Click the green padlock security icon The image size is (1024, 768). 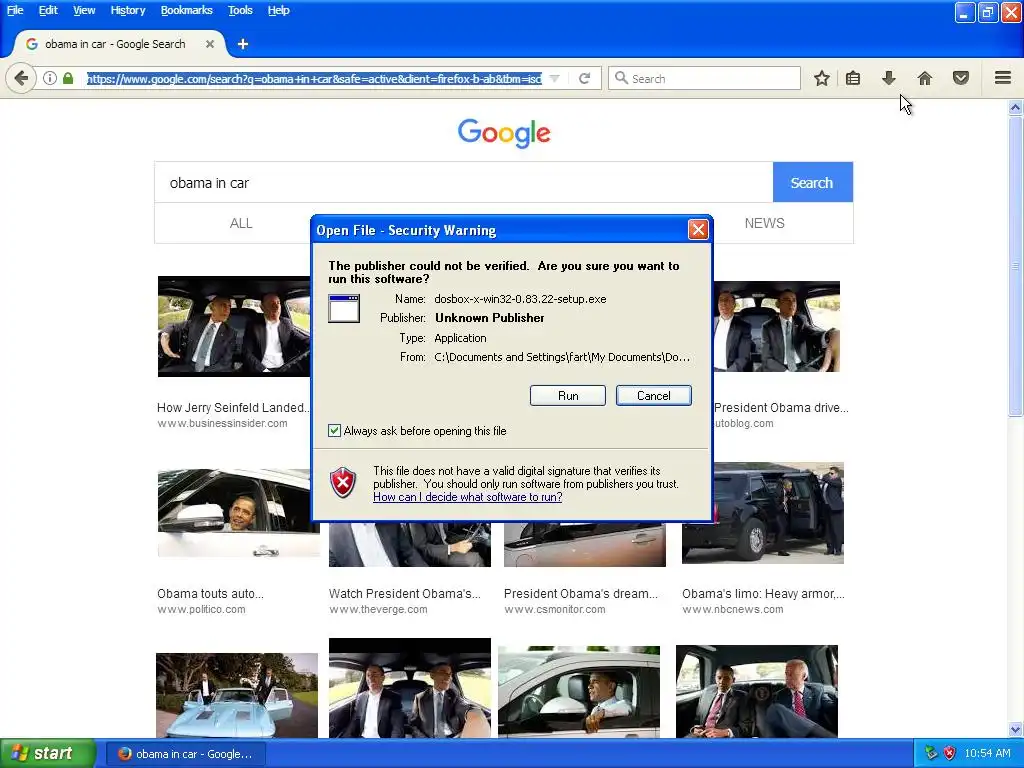click(x=68, y=78)
